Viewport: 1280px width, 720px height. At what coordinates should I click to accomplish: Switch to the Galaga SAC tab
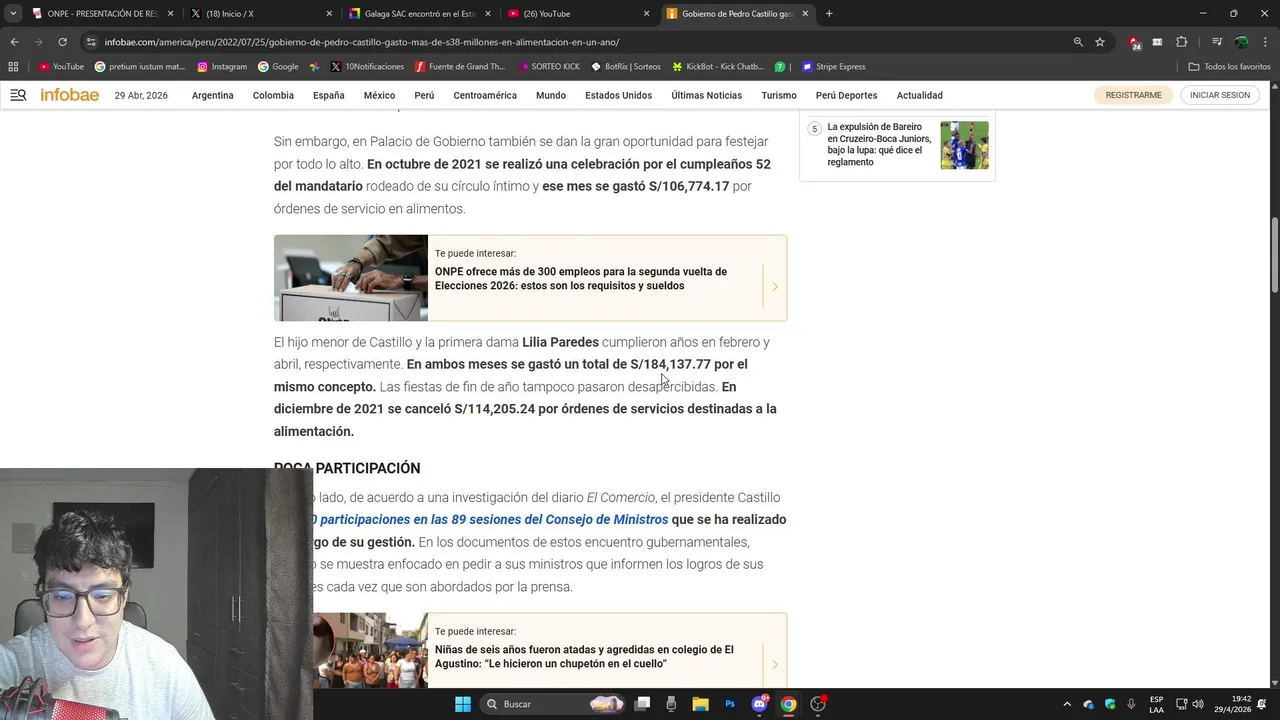420,14
